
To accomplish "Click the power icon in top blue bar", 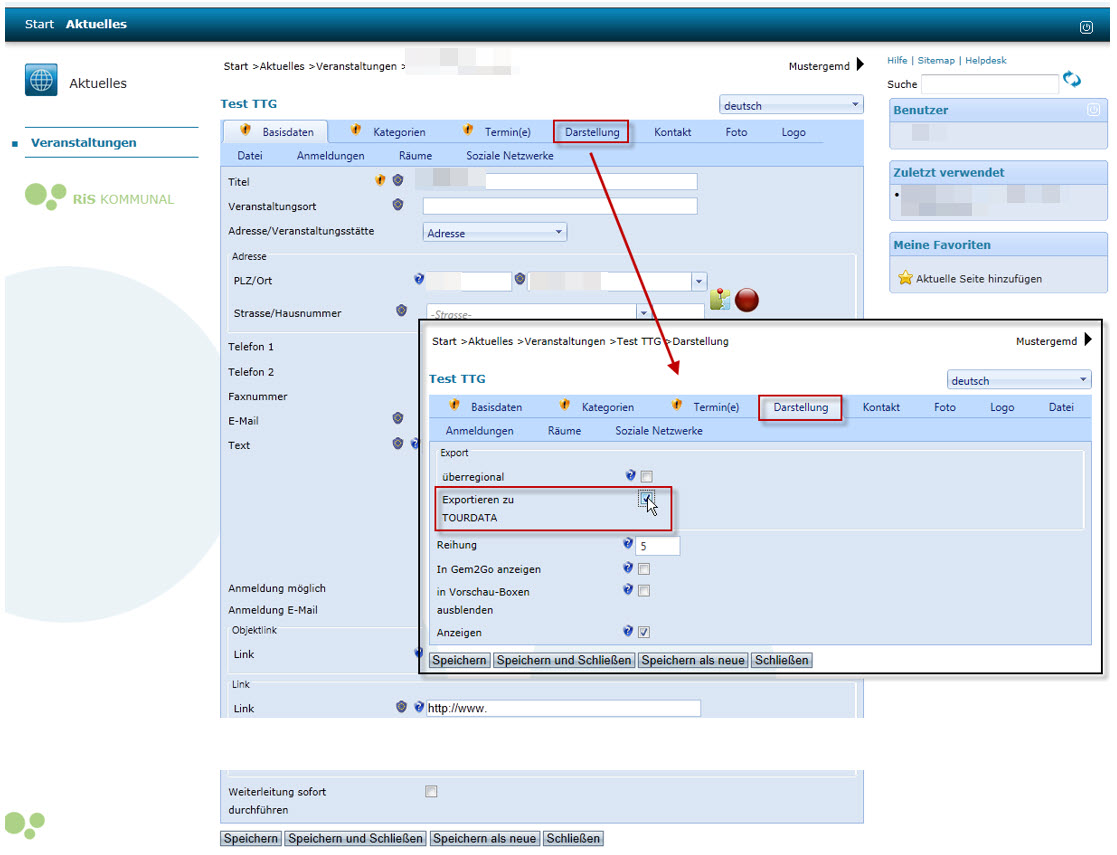I will click(x=1086, y=27).
